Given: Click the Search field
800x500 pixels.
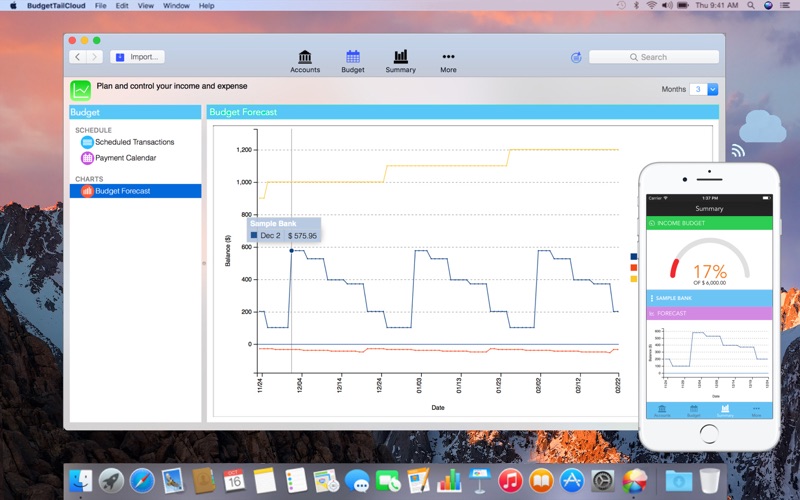Looking at the screenshot, I should tap(654, 57).
